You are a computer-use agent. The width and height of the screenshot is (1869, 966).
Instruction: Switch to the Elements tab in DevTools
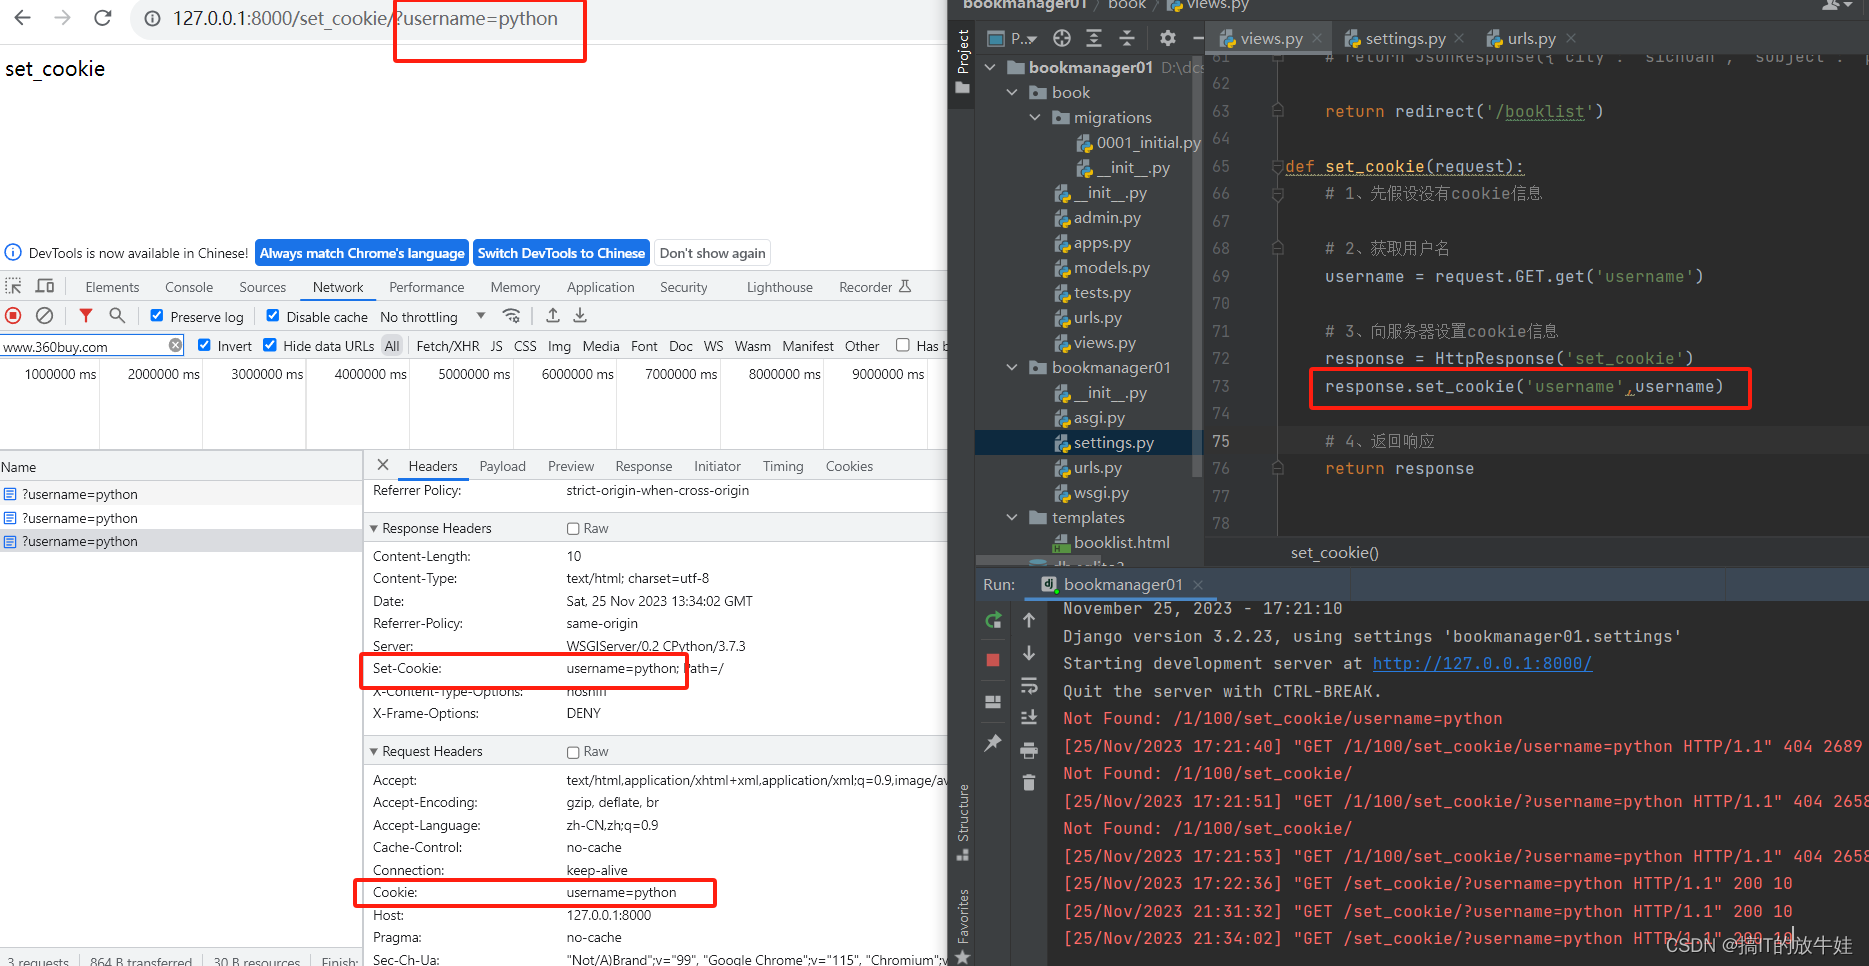point(112,287)
